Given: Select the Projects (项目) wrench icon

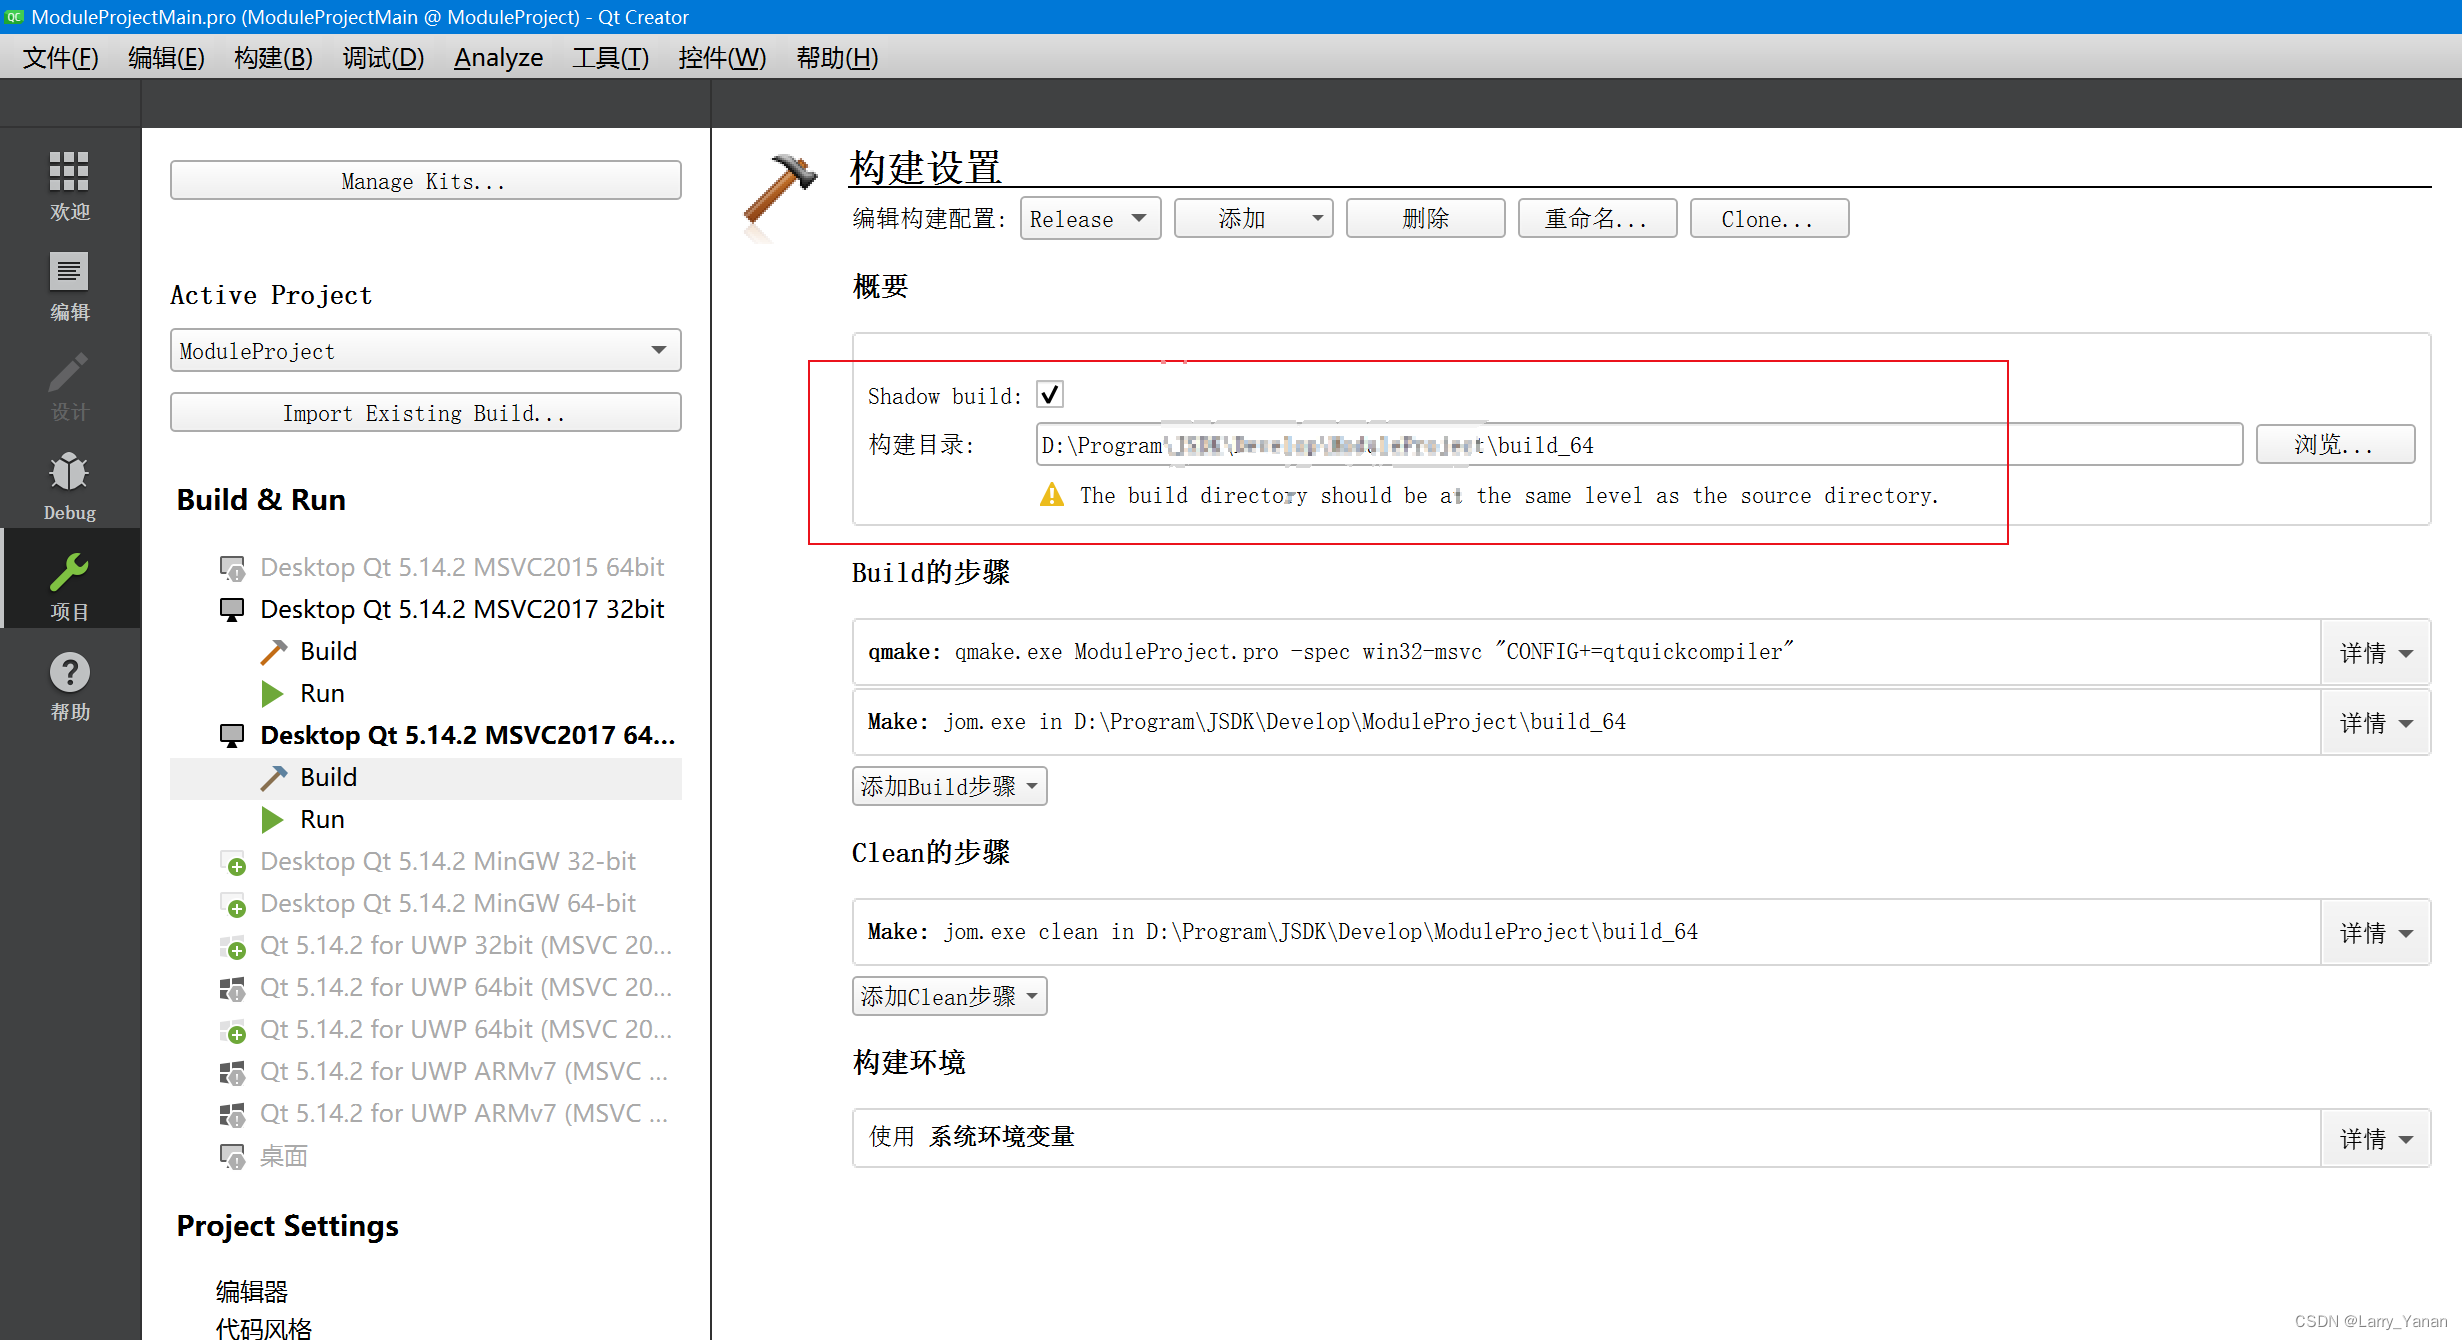Looking at the screenshot, I should point(69,572).
